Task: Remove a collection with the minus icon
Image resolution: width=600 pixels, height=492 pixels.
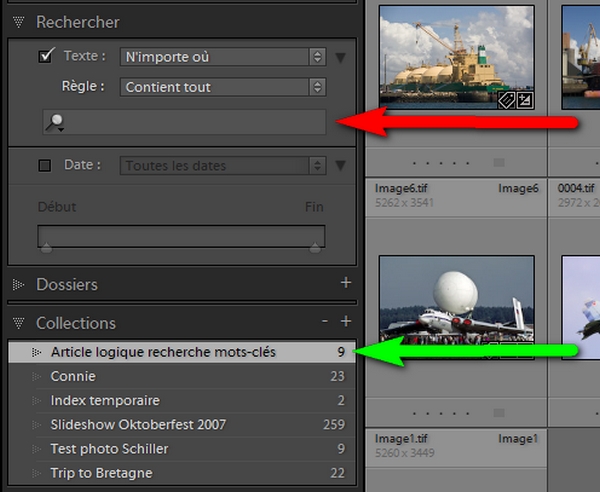Action: 325,322
